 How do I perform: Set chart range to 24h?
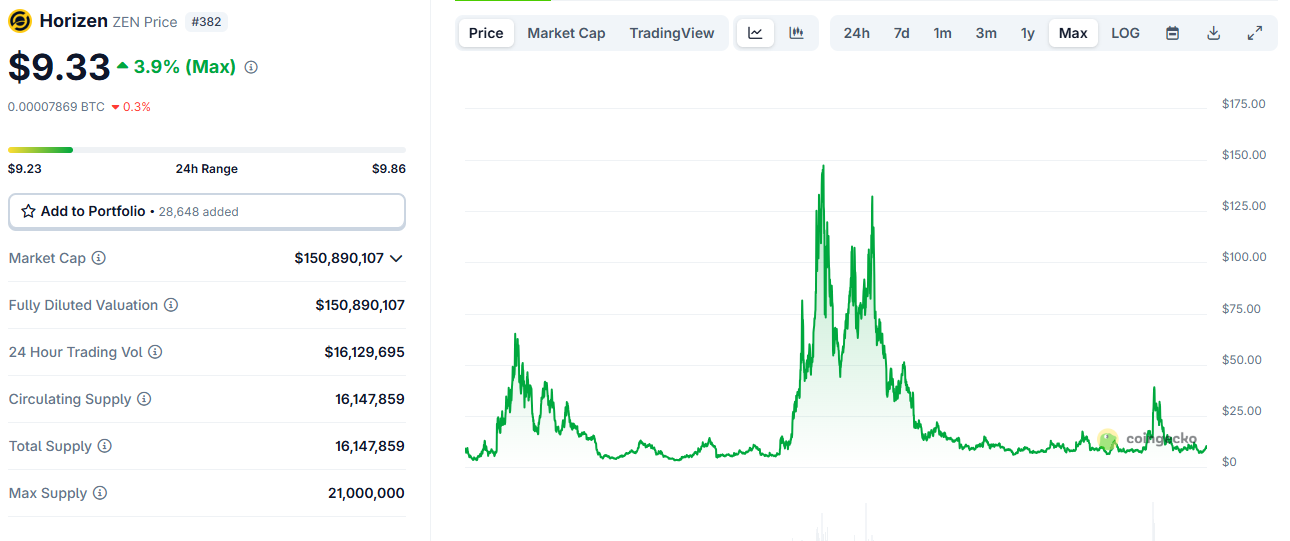[x=856, y=33]
